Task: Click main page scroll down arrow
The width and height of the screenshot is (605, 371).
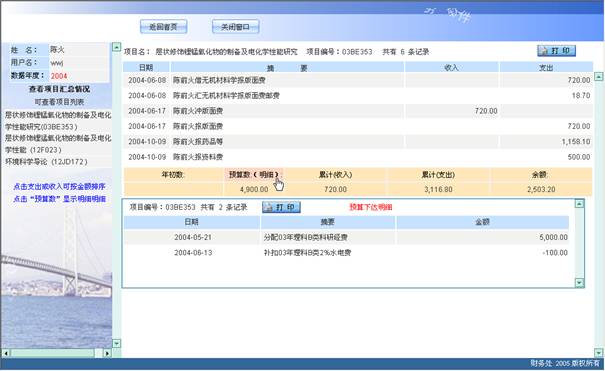Action: 598,352
